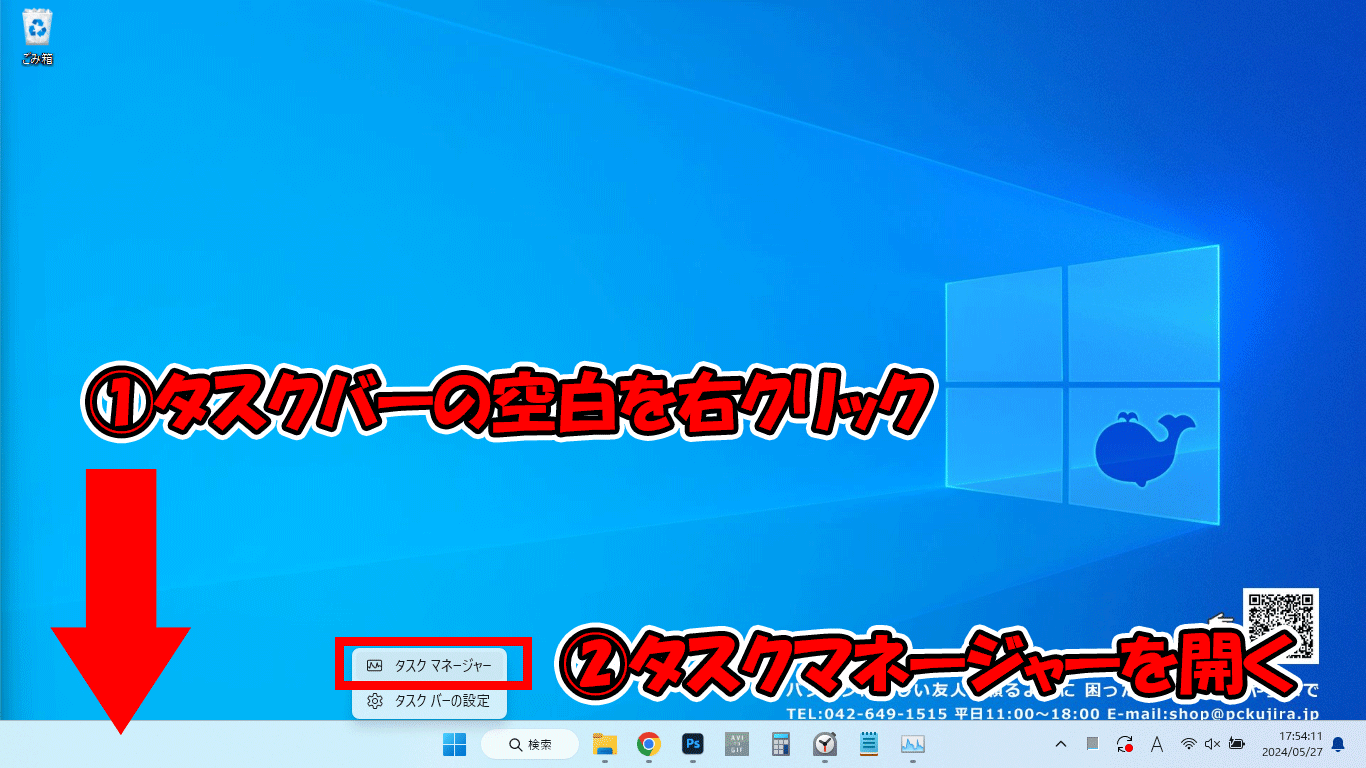This screenshot has height=768, width=1366.
Task: Launch Adobe Photoshop from the taskbar
Action: (x=692, y=744)
